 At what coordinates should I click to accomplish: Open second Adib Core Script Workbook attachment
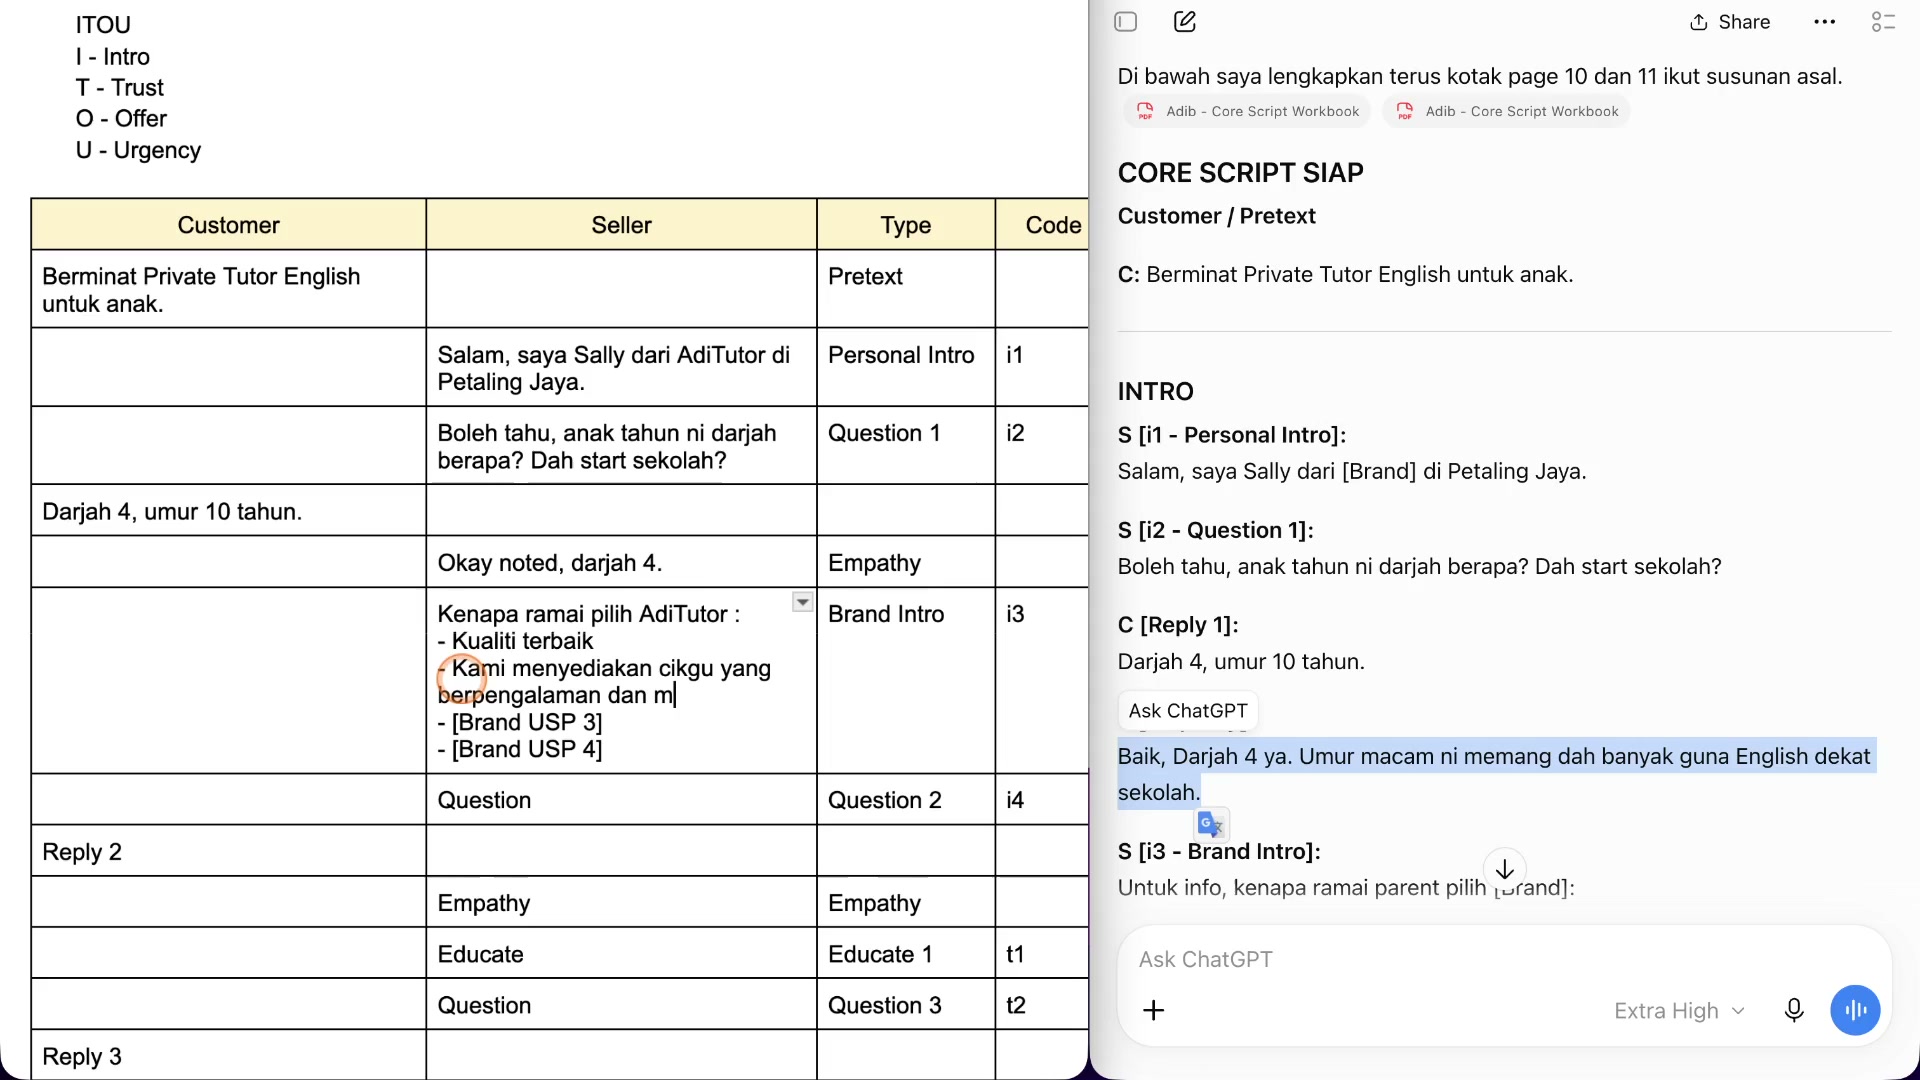point(1506,111)
